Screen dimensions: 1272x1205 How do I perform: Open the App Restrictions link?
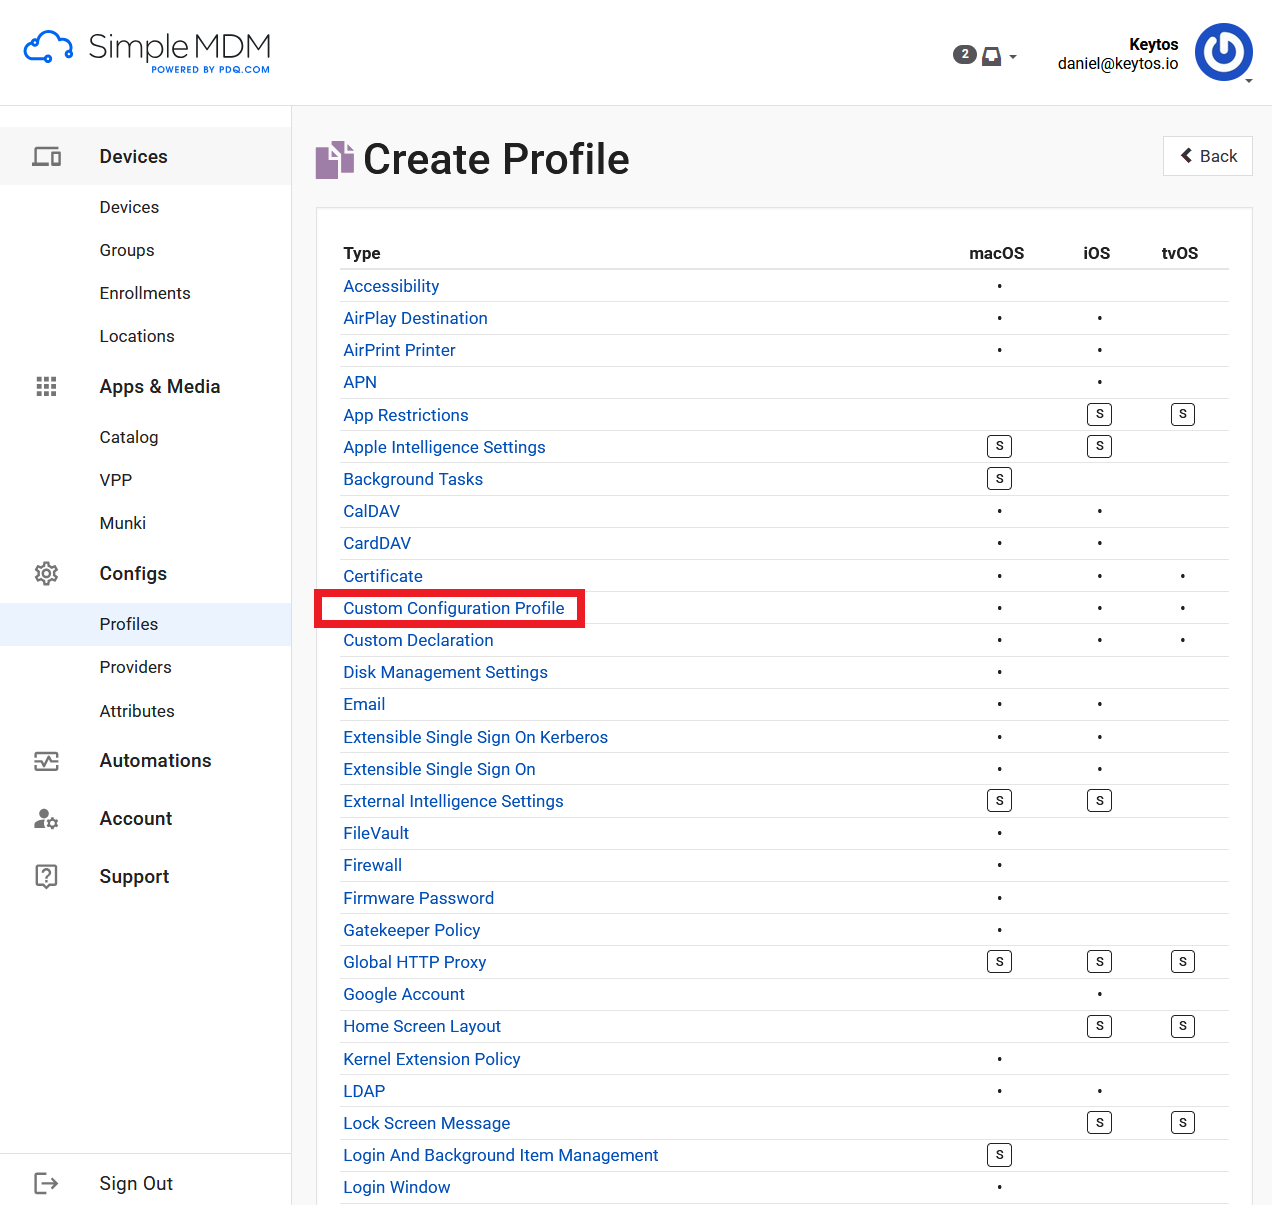[x=406, y=415]
